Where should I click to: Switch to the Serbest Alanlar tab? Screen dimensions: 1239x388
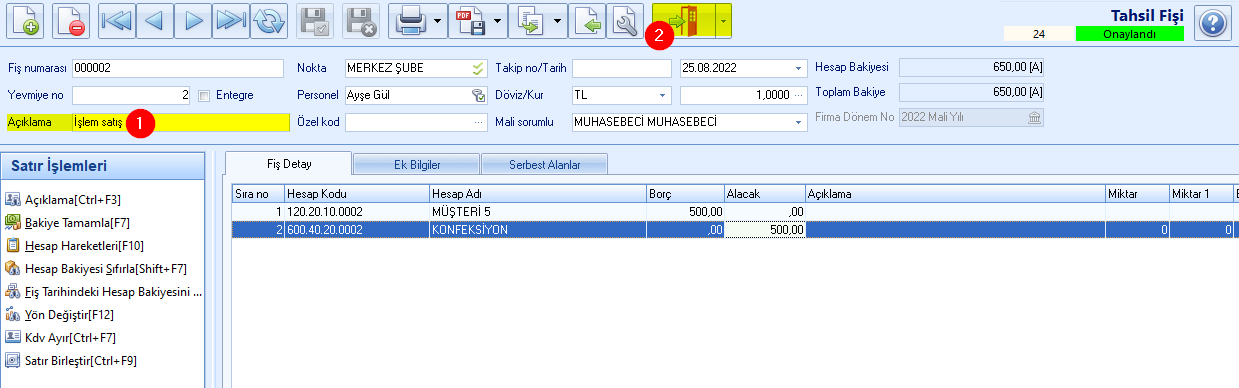coord(545,164)
